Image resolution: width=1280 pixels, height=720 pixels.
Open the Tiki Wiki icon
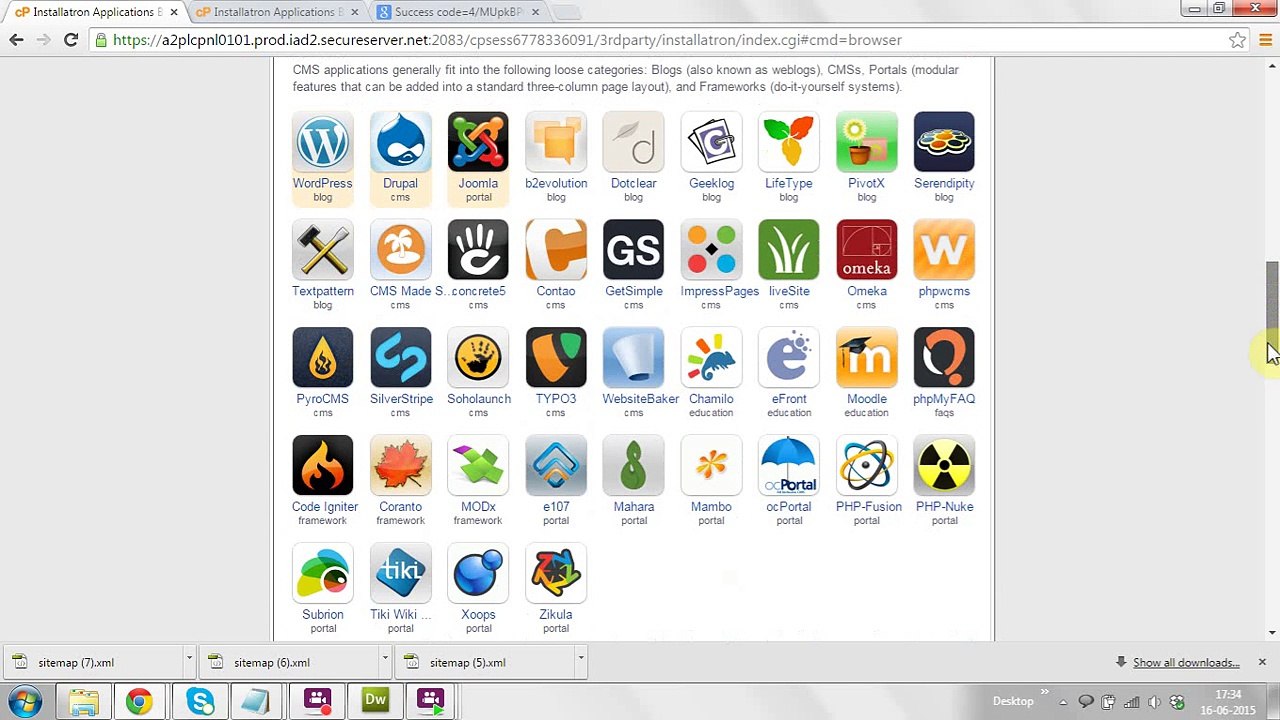pyautogui.click(x=400, y=574)
